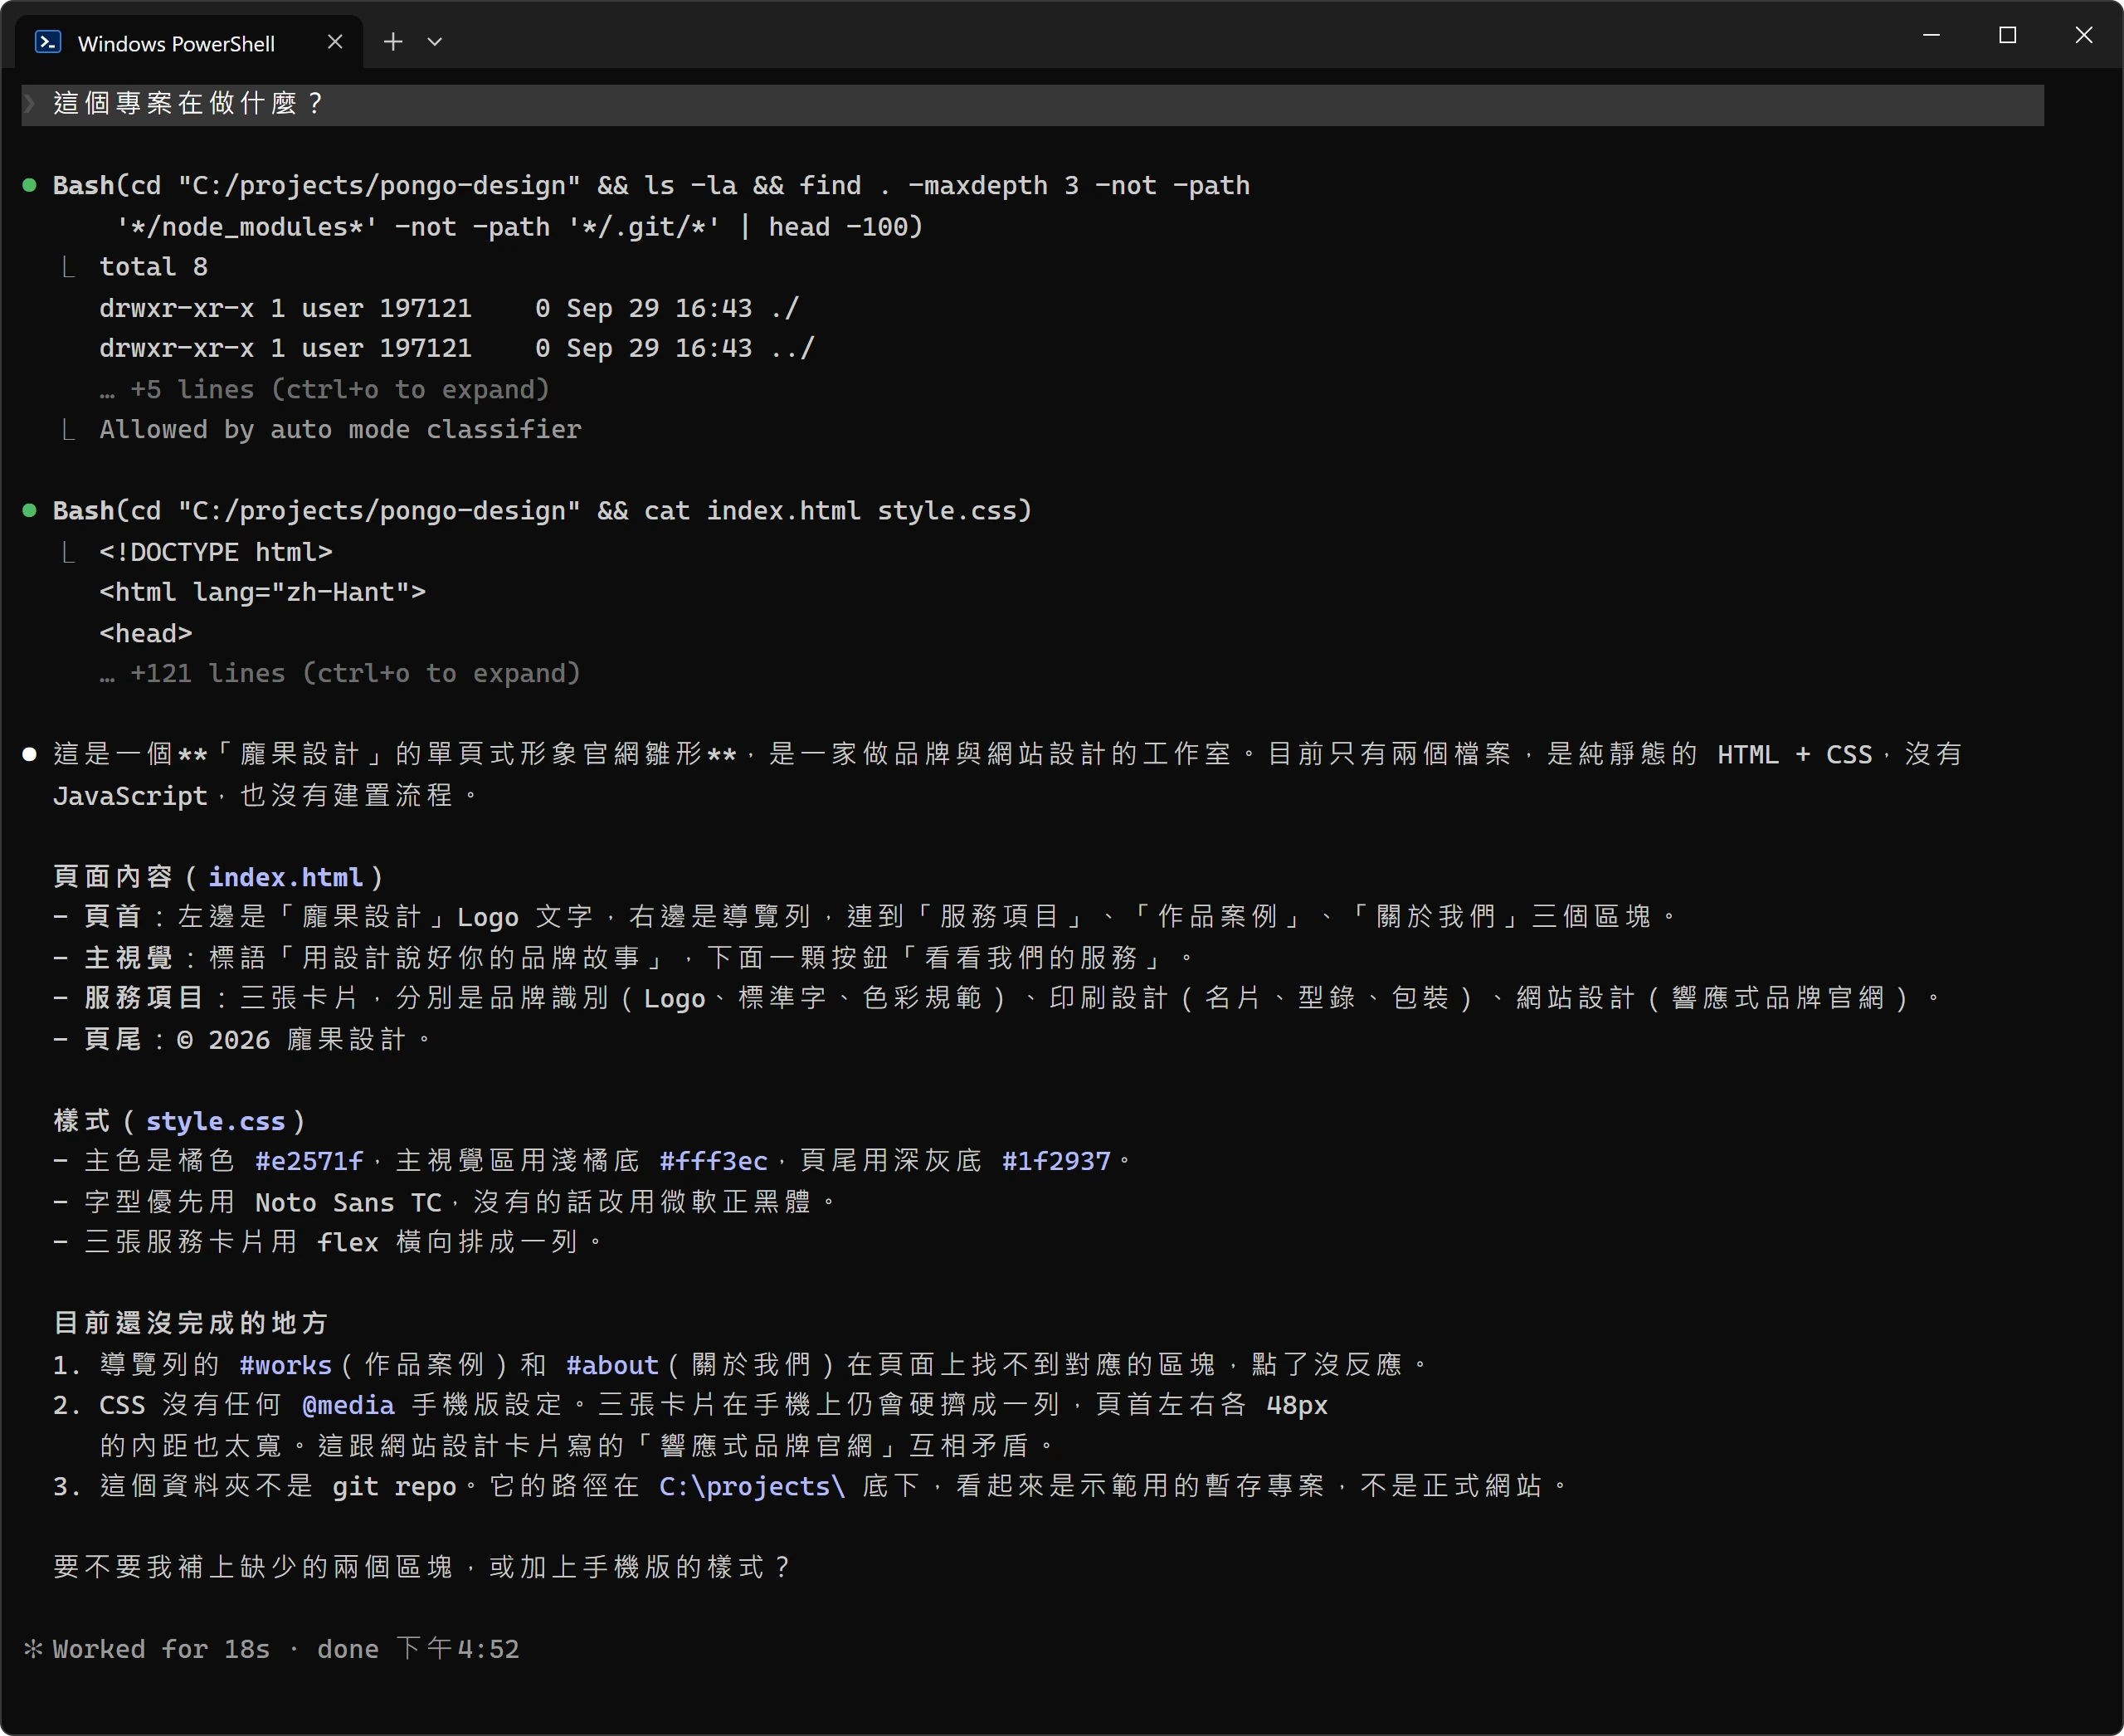Viewport: 2124px width, 1736px height.
Task: Click the color code #fff3ec
Action: pos(713,1161)
